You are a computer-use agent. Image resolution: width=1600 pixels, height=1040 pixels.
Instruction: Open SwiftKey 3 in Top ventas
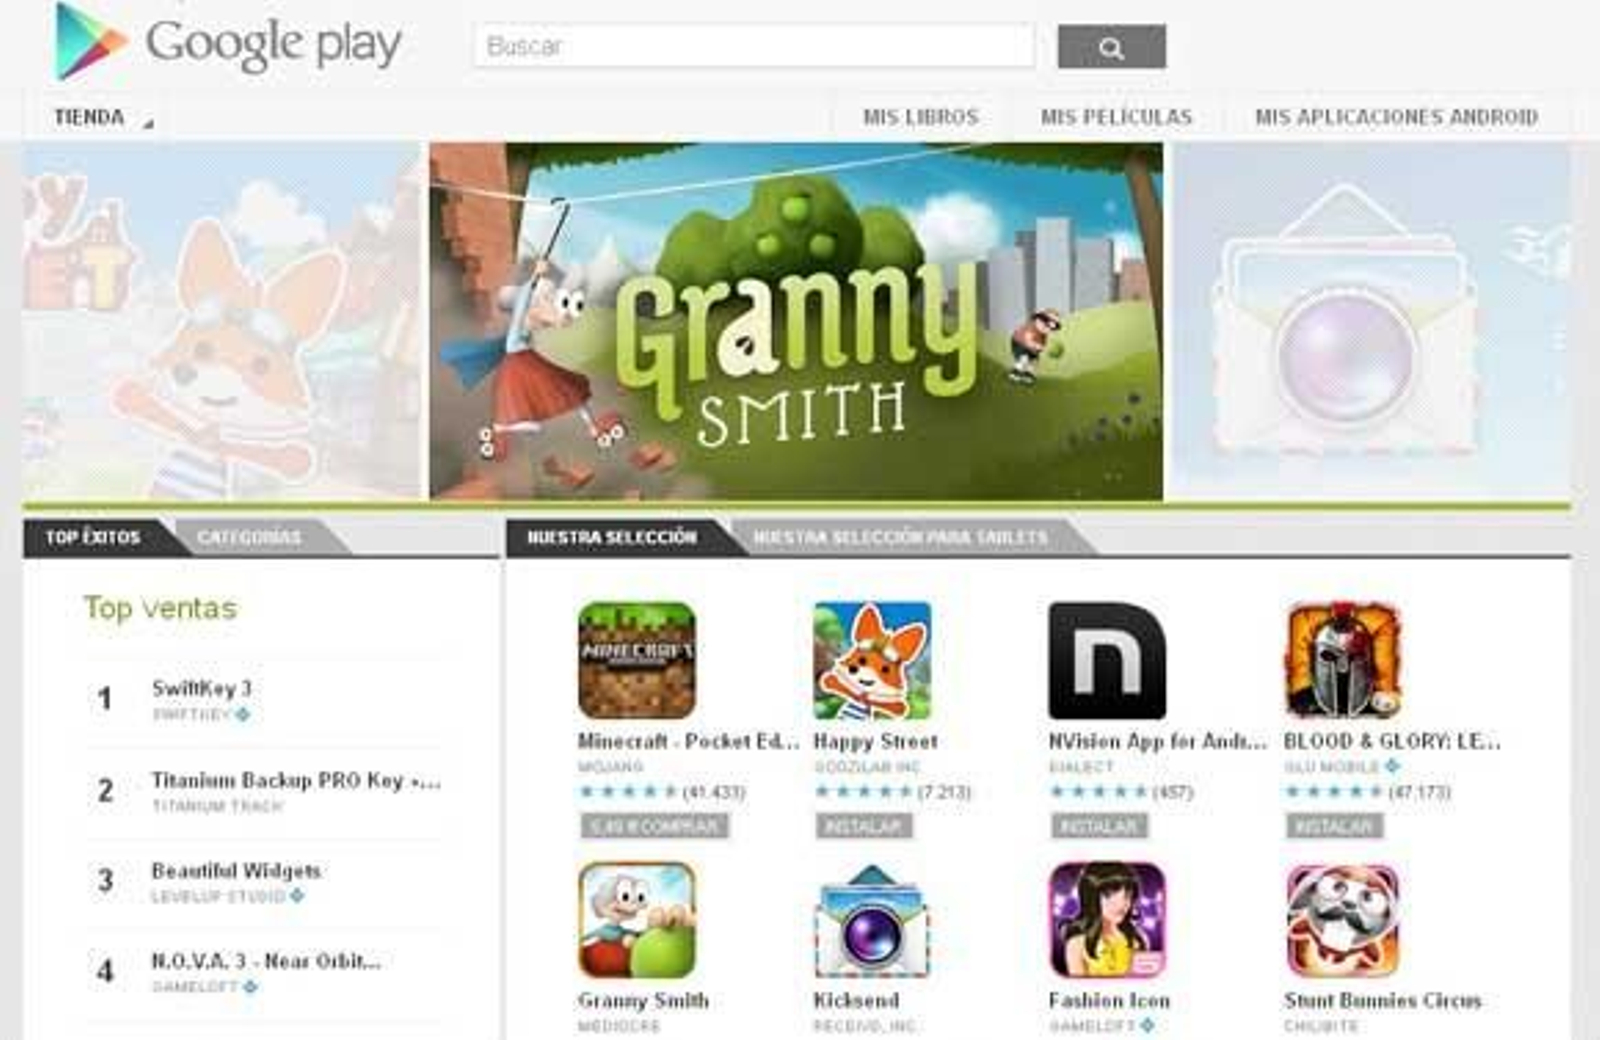coord(201,688)
